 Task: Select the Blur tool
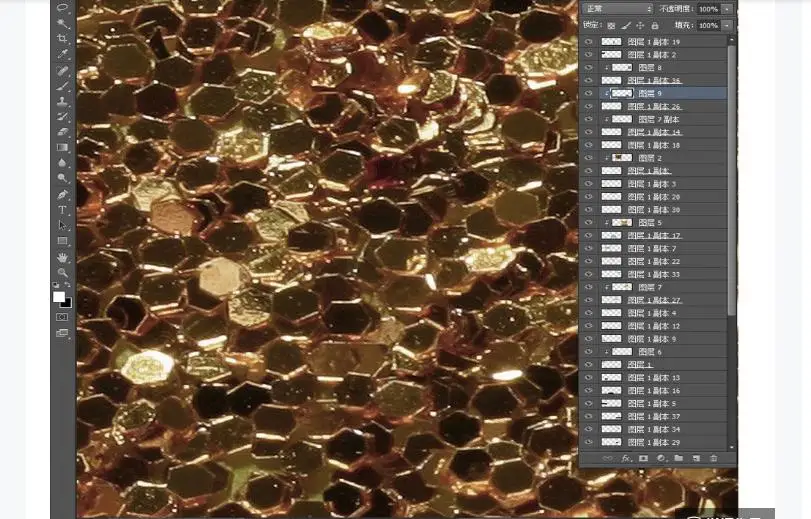point(62,162)
